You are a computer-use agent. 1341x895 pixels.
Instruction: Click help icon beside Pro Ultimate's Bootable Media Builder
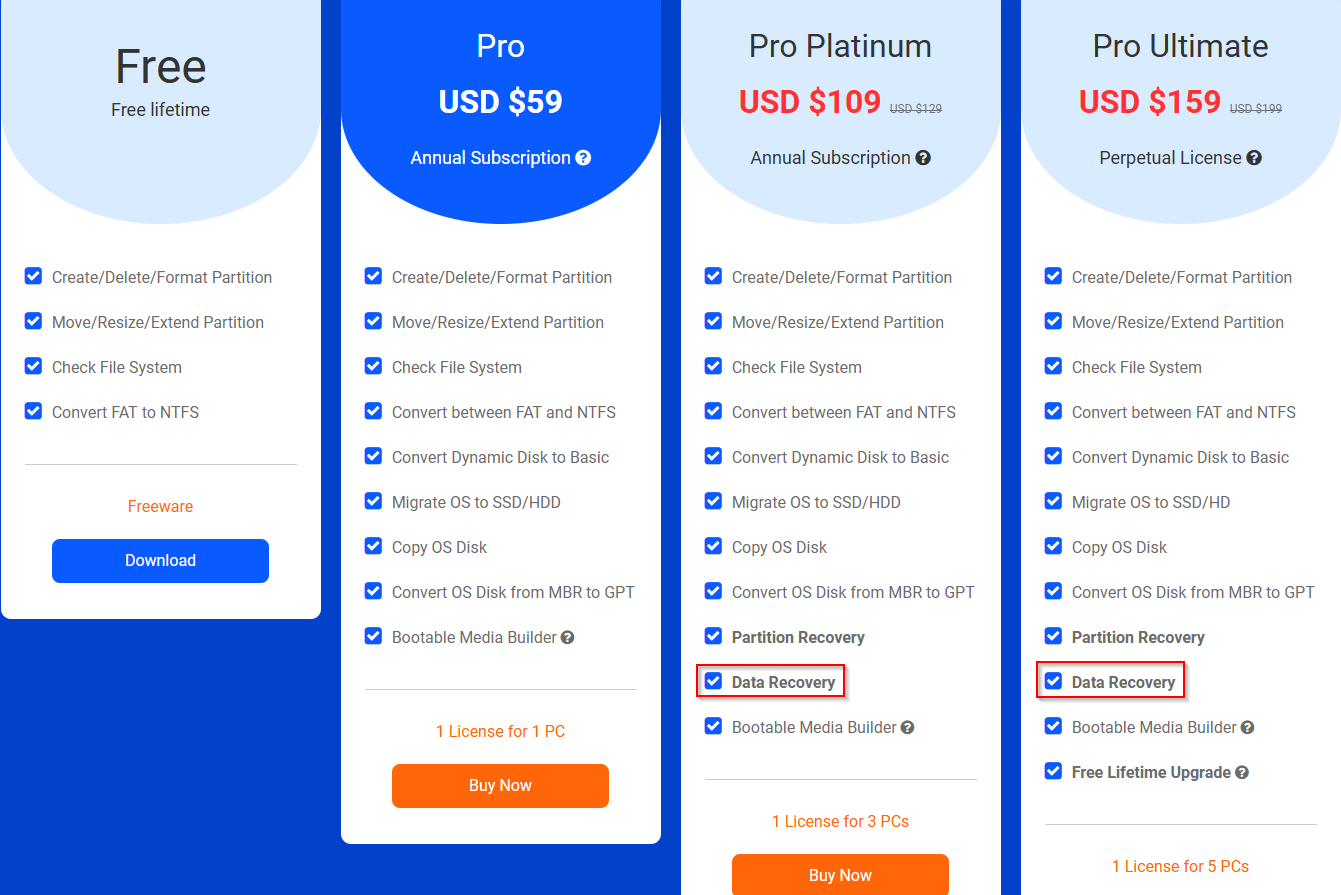(x=1247, y=727)
